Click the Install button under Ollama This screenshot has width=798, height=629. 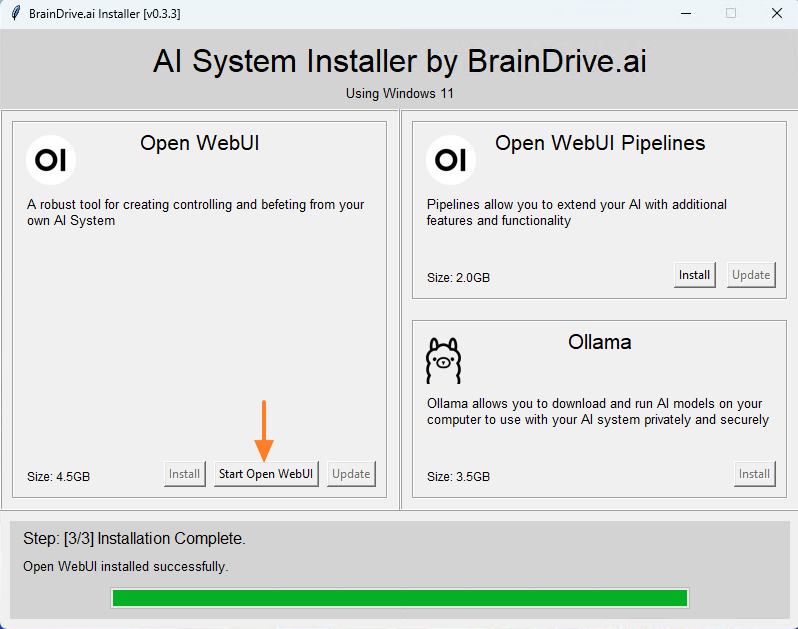[754, 474]
